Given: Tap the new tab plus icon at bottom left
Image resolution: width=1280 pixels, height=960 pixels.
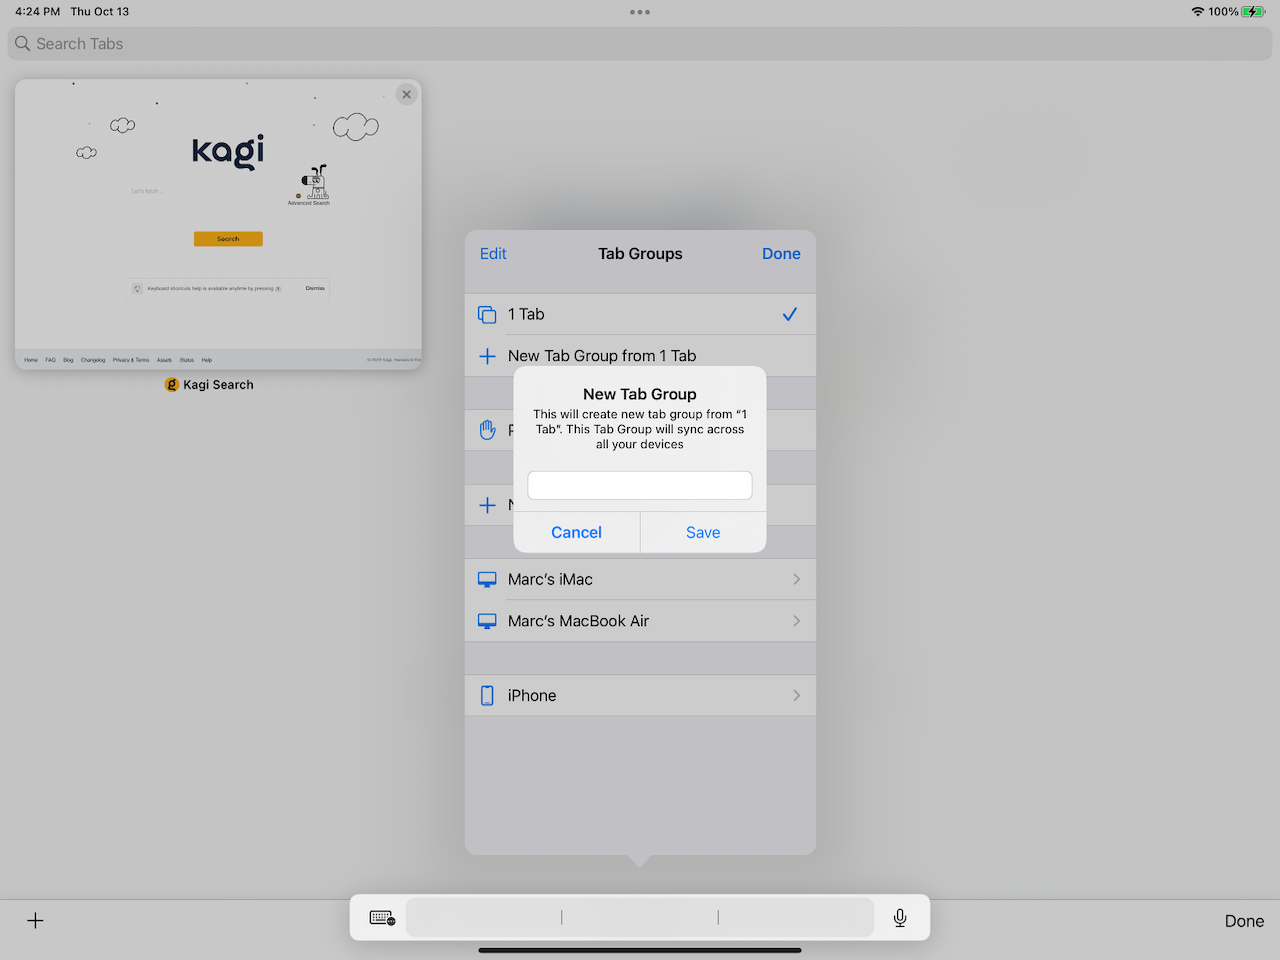Looking at the screenshot, I should 35,920.
